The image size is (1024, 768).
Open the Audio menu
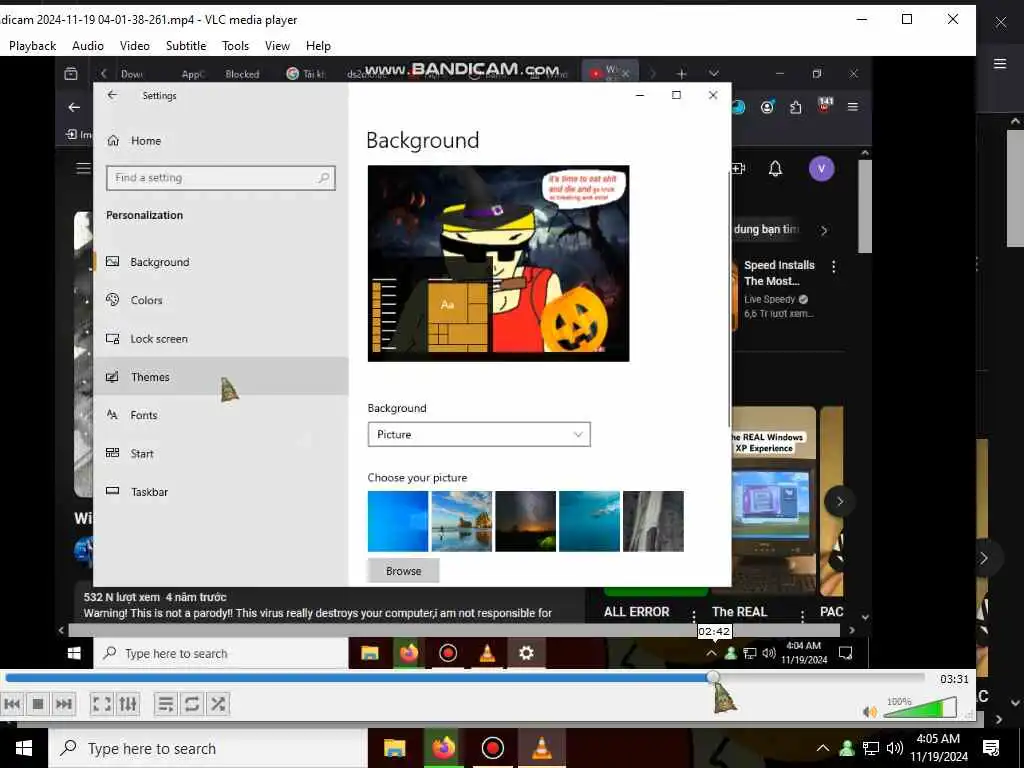tap(88, 46)
